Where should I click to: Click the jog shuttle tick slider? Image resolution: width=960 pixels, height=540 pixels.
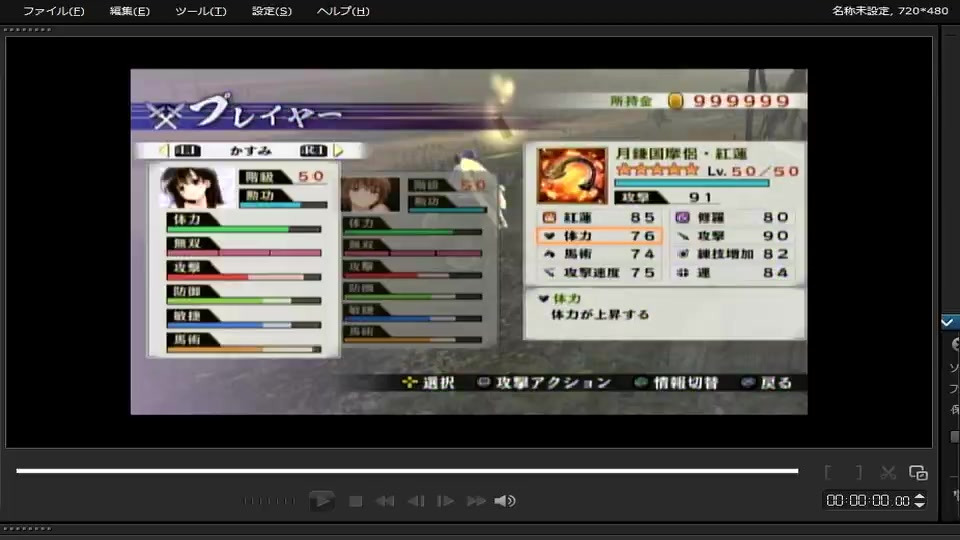tap(269, 501)
